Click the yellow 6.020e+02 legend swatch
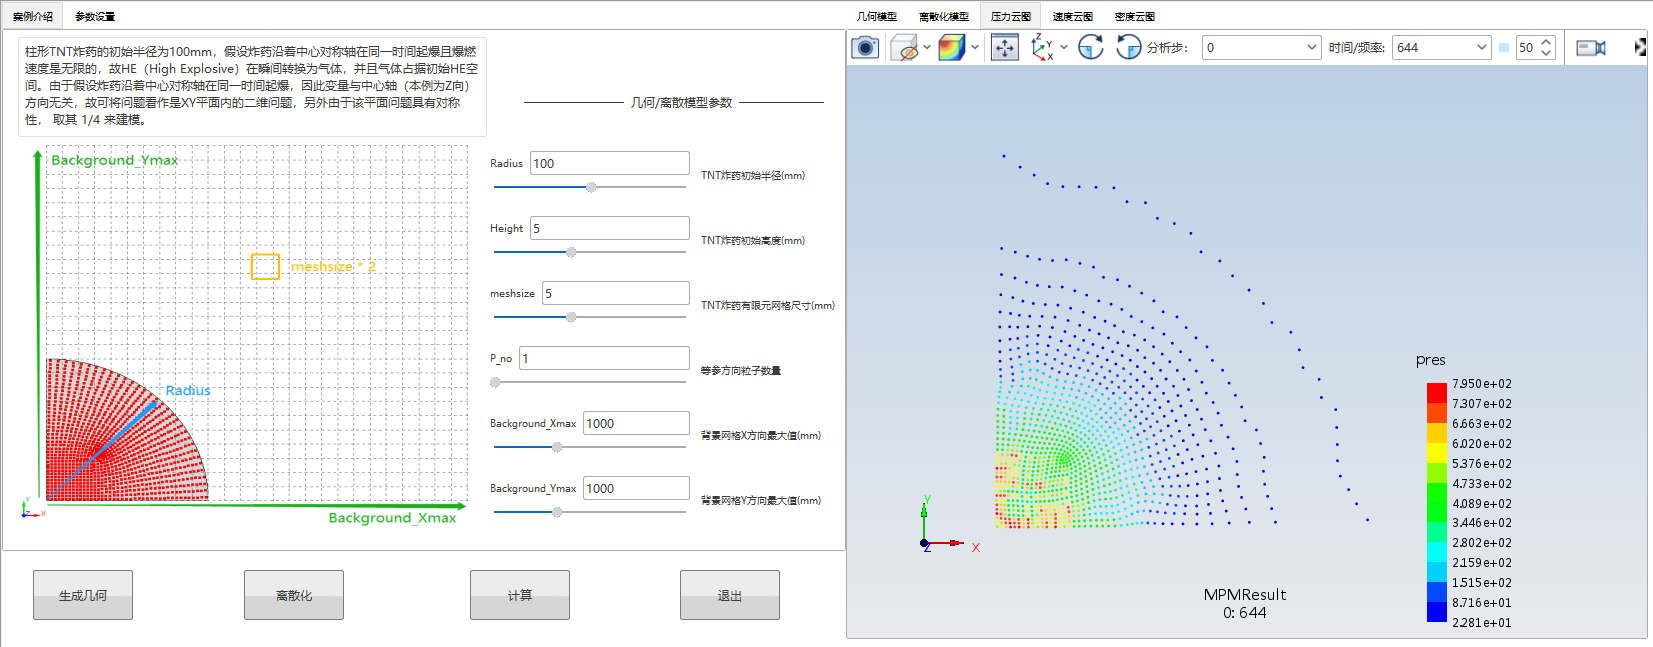Screen dimensions: 1653x647 (1437, 452)
